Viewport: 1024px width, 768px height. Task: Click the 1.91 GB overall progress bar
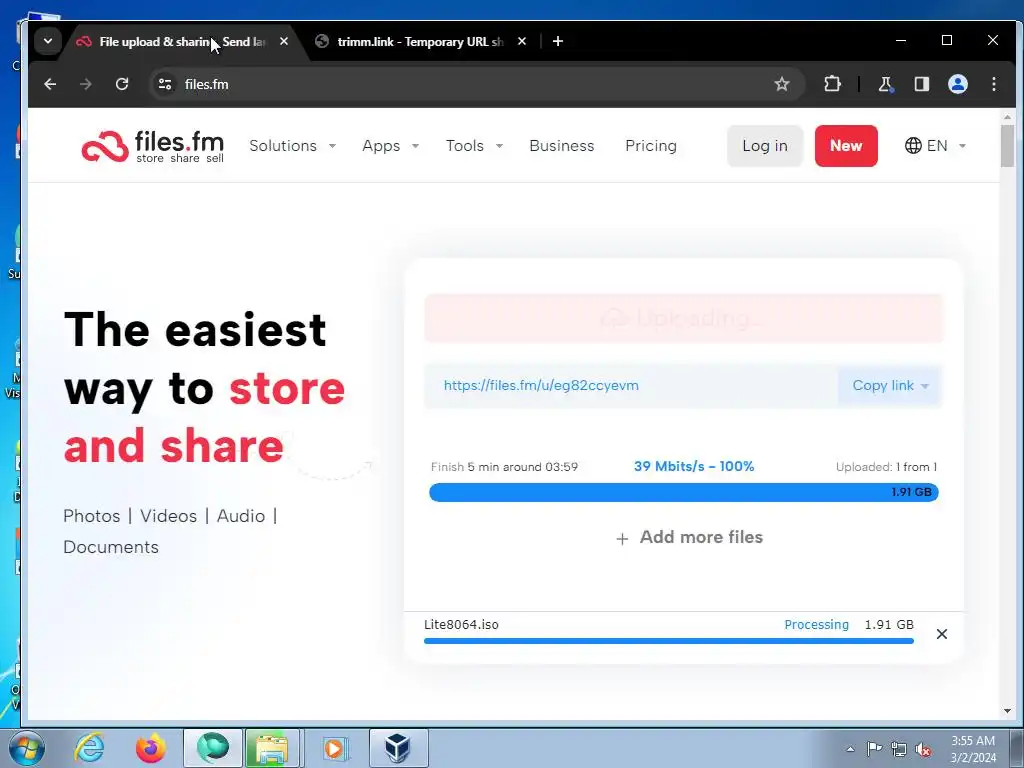684,492
